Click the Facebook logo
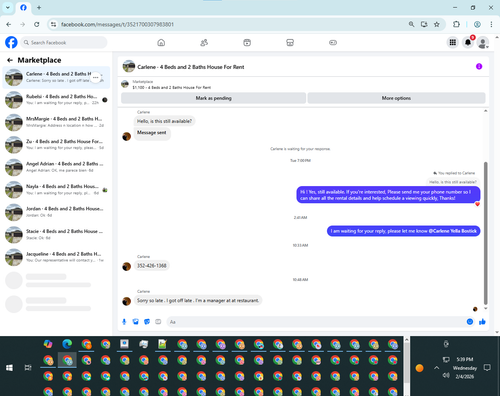 pos(11,42)
